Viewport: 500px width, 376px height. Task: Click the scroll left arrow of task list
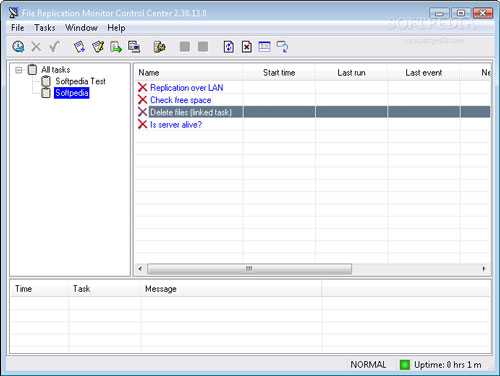tap(140, 269)
